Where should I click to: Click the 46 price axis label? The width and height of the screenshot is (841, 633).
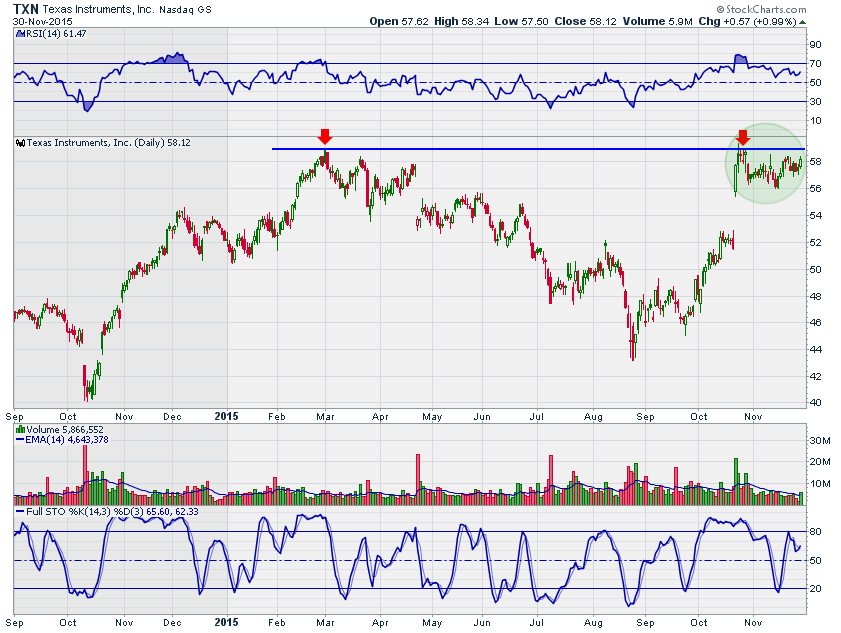pos(815,322)
